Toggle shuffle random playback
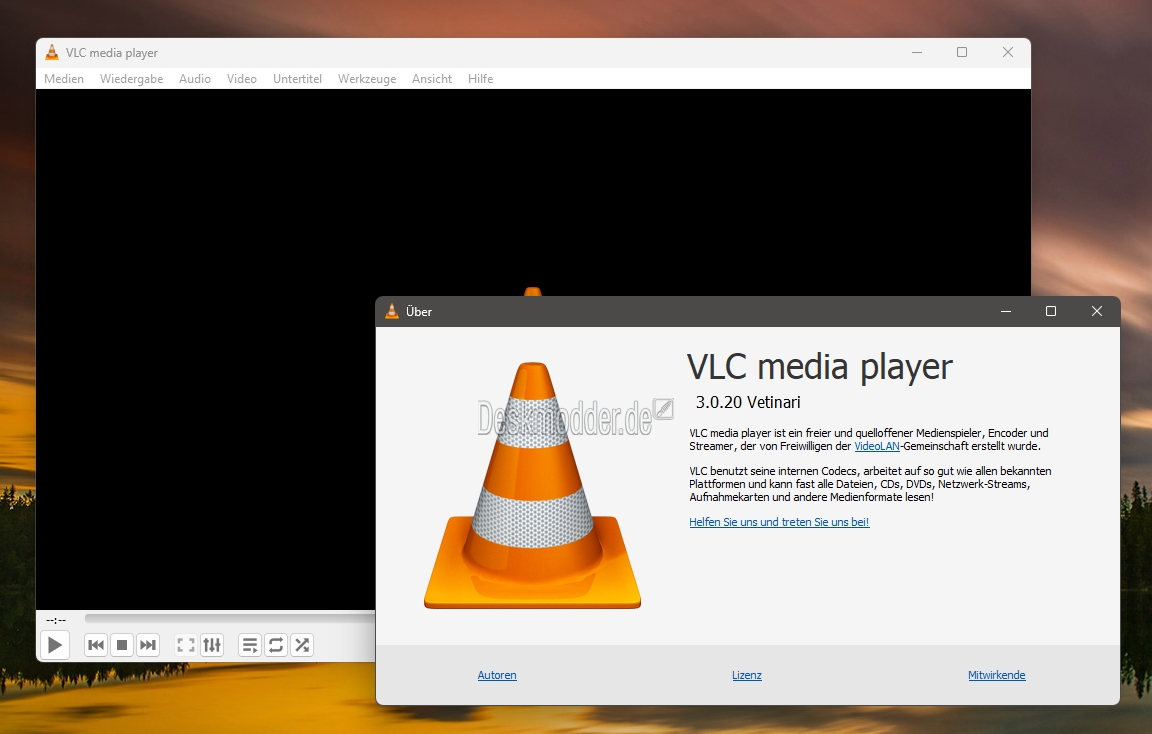Viewport: 1152px width, 734px height. tap(302, 645)
